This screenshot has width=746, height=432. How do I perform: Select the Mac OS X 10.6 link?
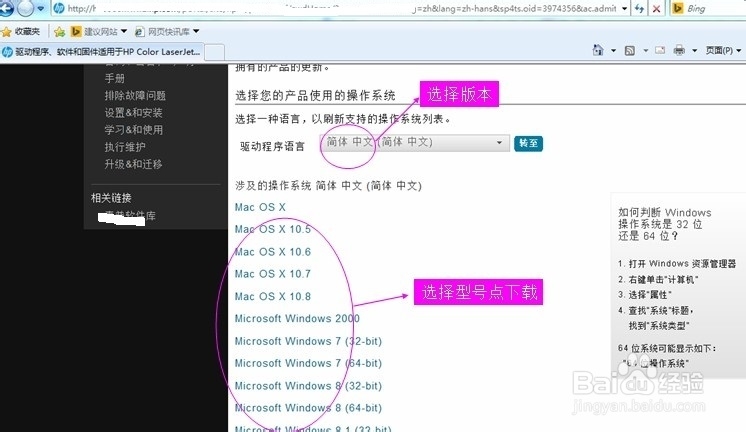pos(273,252)
